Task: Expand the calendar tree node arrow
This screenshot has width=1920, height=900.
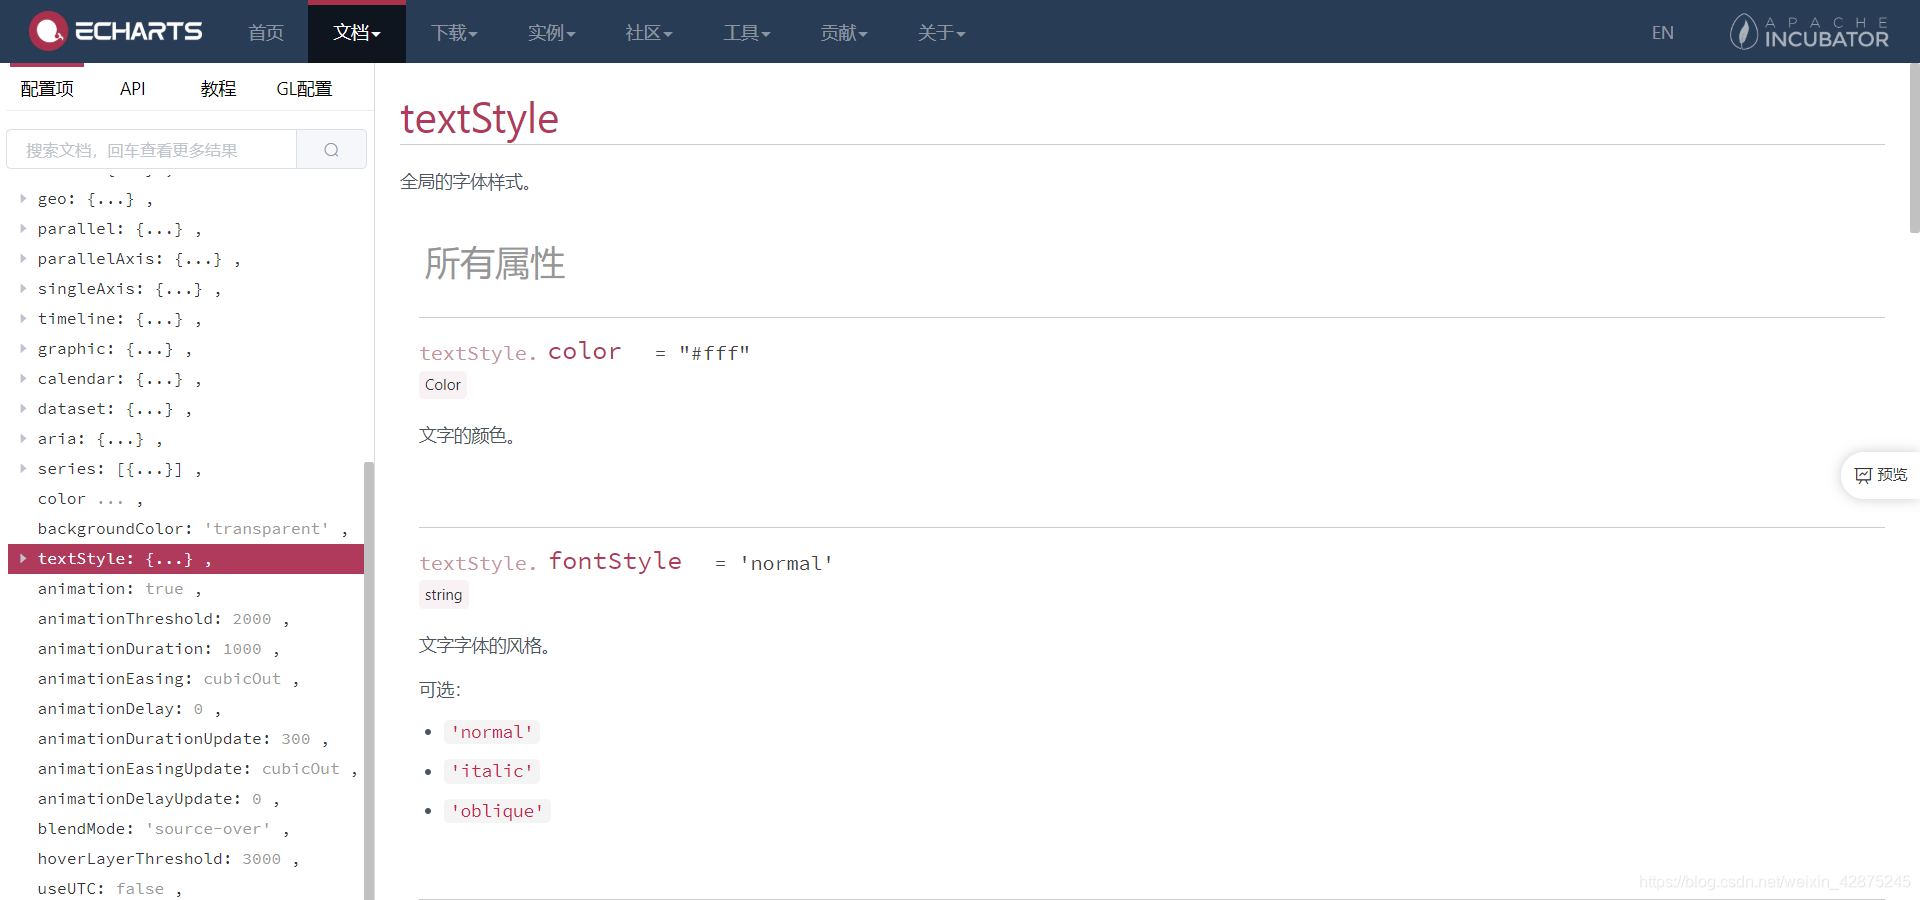Action: pyautogui.click(x=23, y=379)
